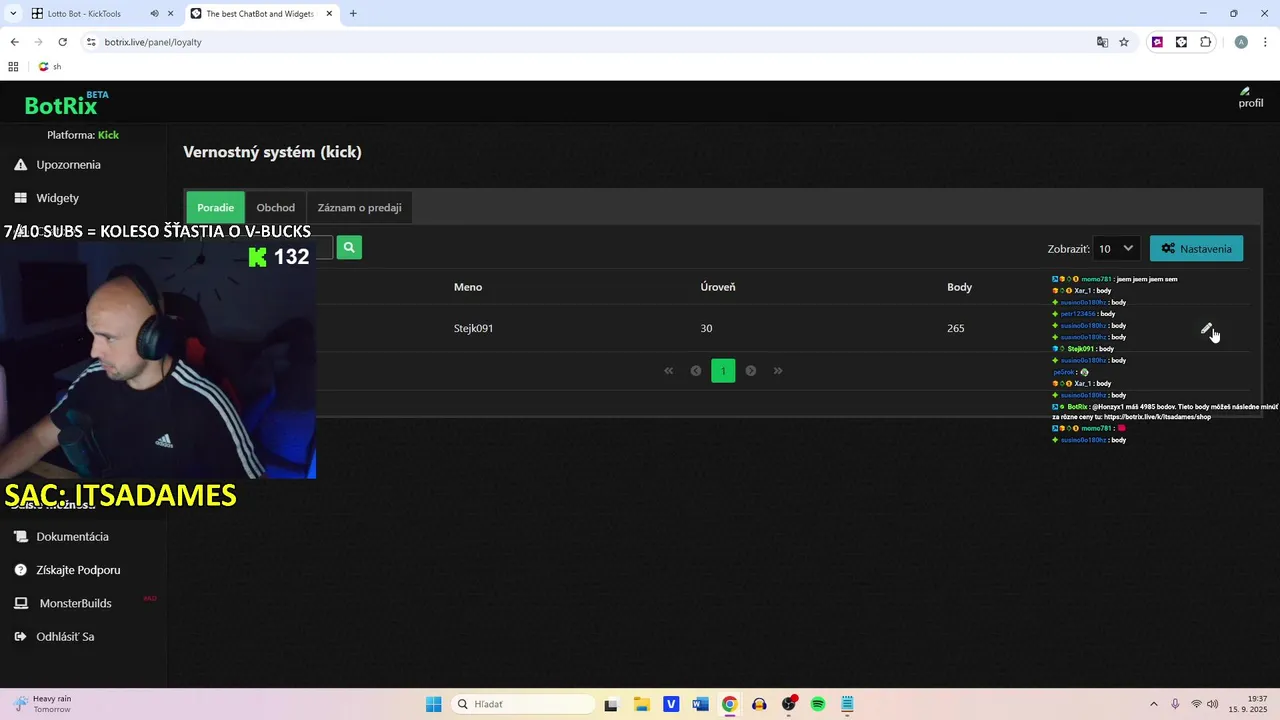Select page 1 in pagination
Image resolution: width=1280 pixels, height=720 pixels.
(723, 371)
